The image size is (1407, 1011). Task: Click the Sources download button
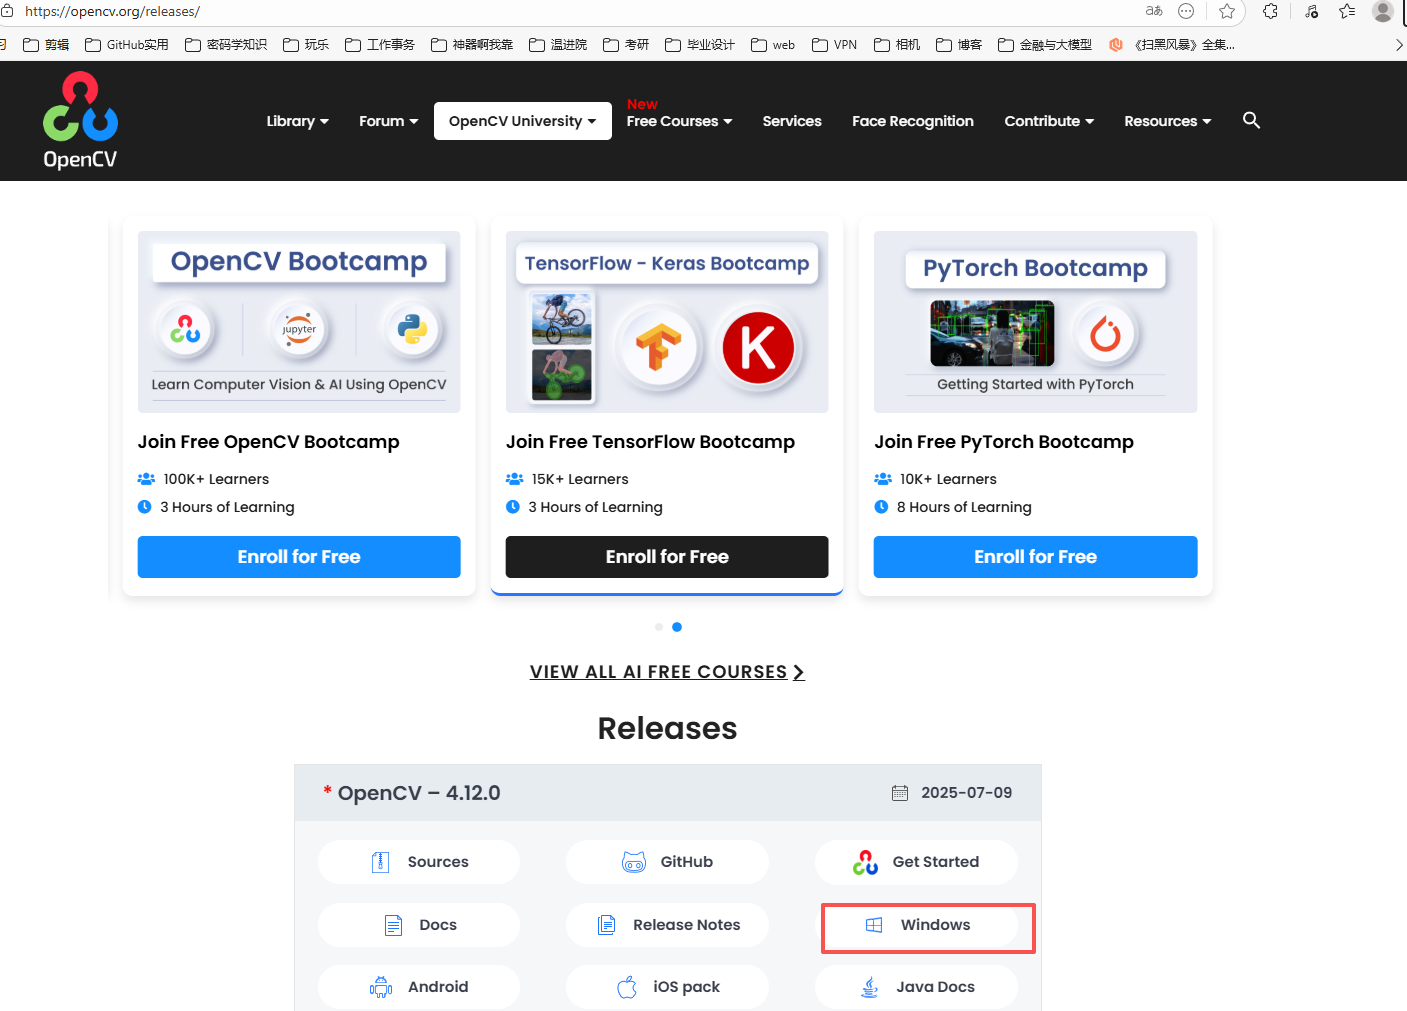tap(419, 862)
